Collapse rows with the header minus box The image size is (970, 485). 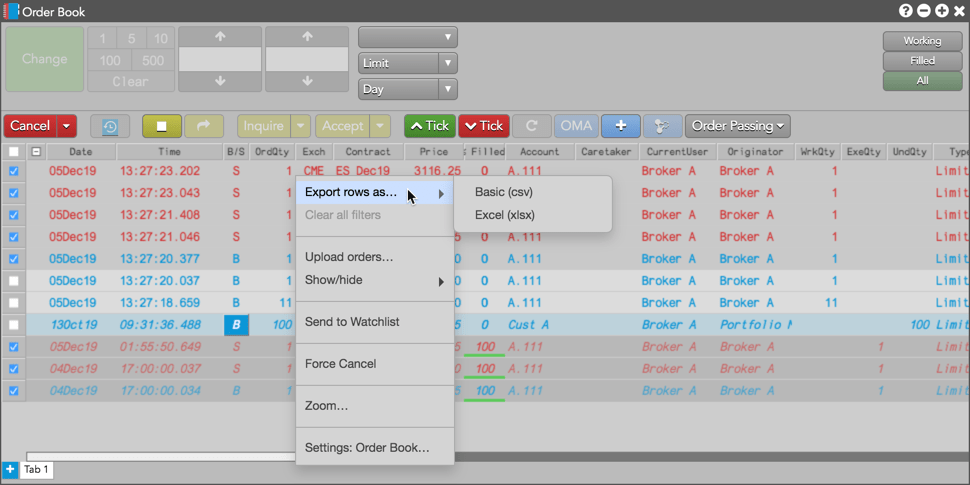[36, 152]
